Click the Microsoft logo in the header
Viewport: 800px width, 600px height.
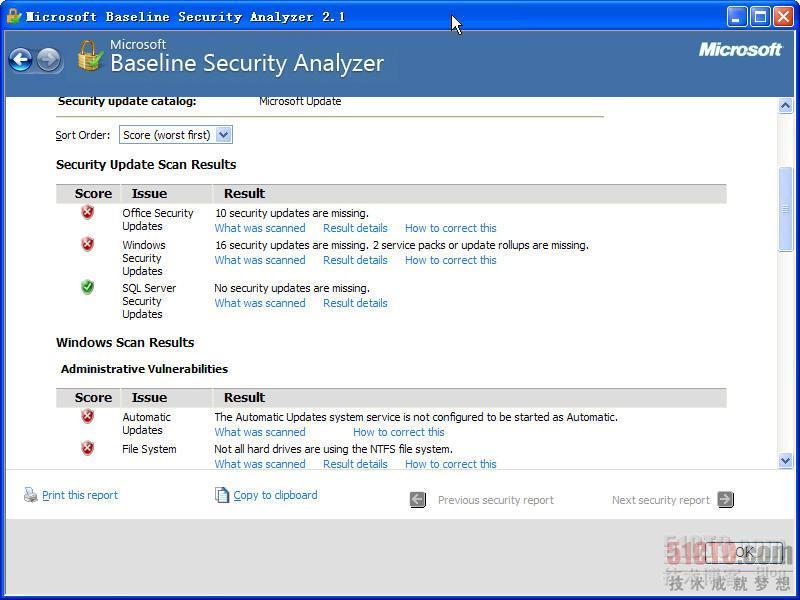tap(740, 49)
